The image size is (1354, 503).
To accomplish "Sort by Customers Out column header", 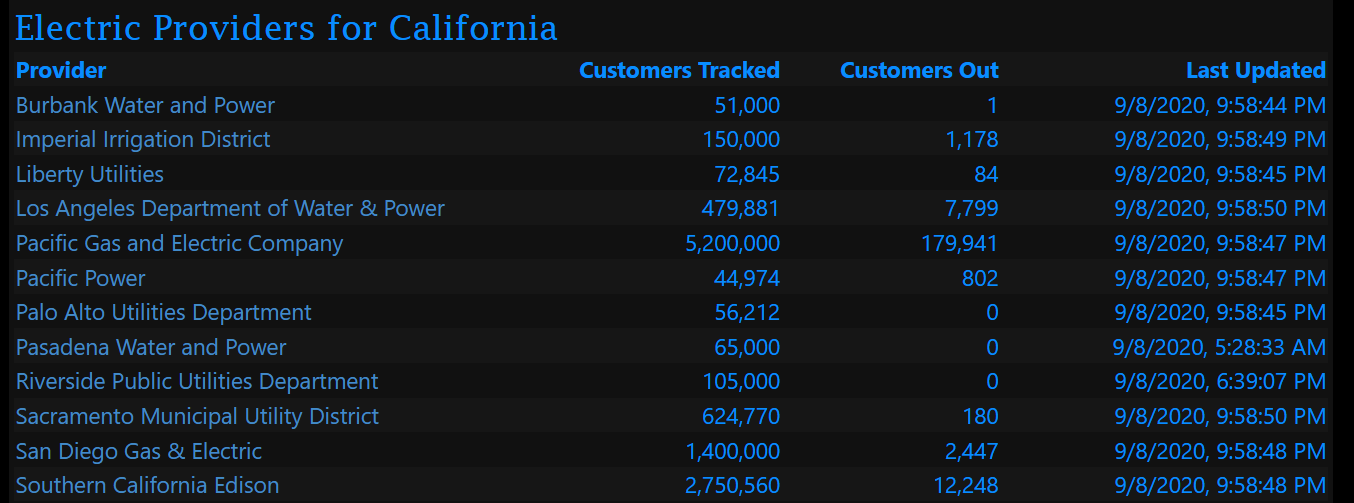I will pyautogui.click(x=919, y=70).
